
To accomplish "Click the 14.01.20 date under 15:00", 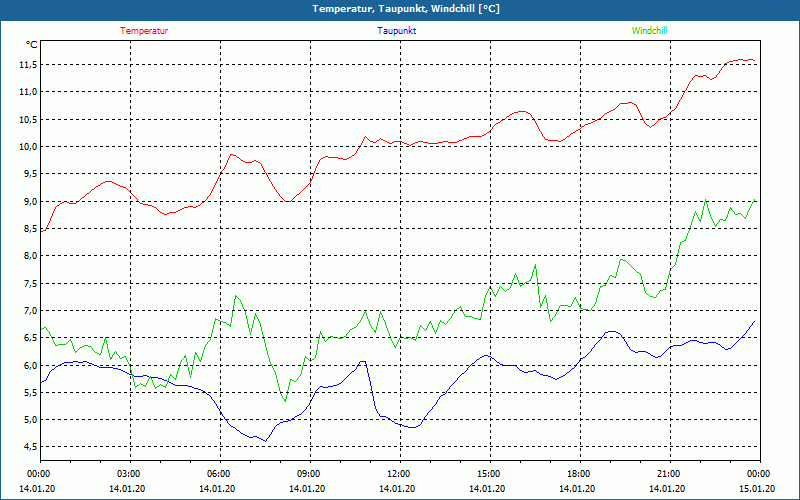I will point(488,489).
